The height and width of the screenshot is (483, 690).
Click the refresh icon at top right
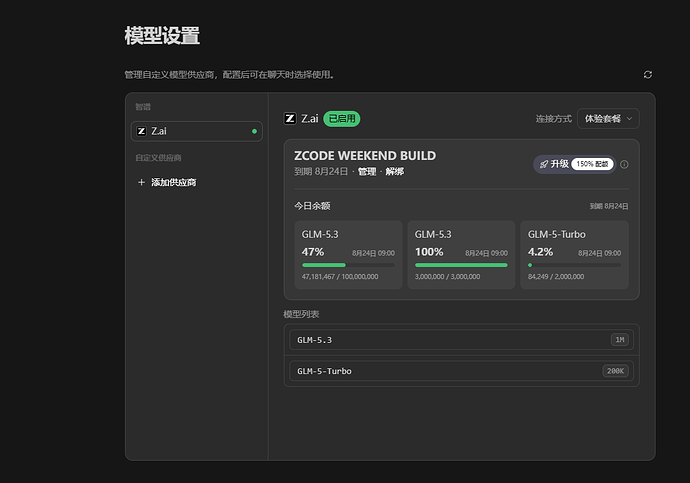pos(648,75)
